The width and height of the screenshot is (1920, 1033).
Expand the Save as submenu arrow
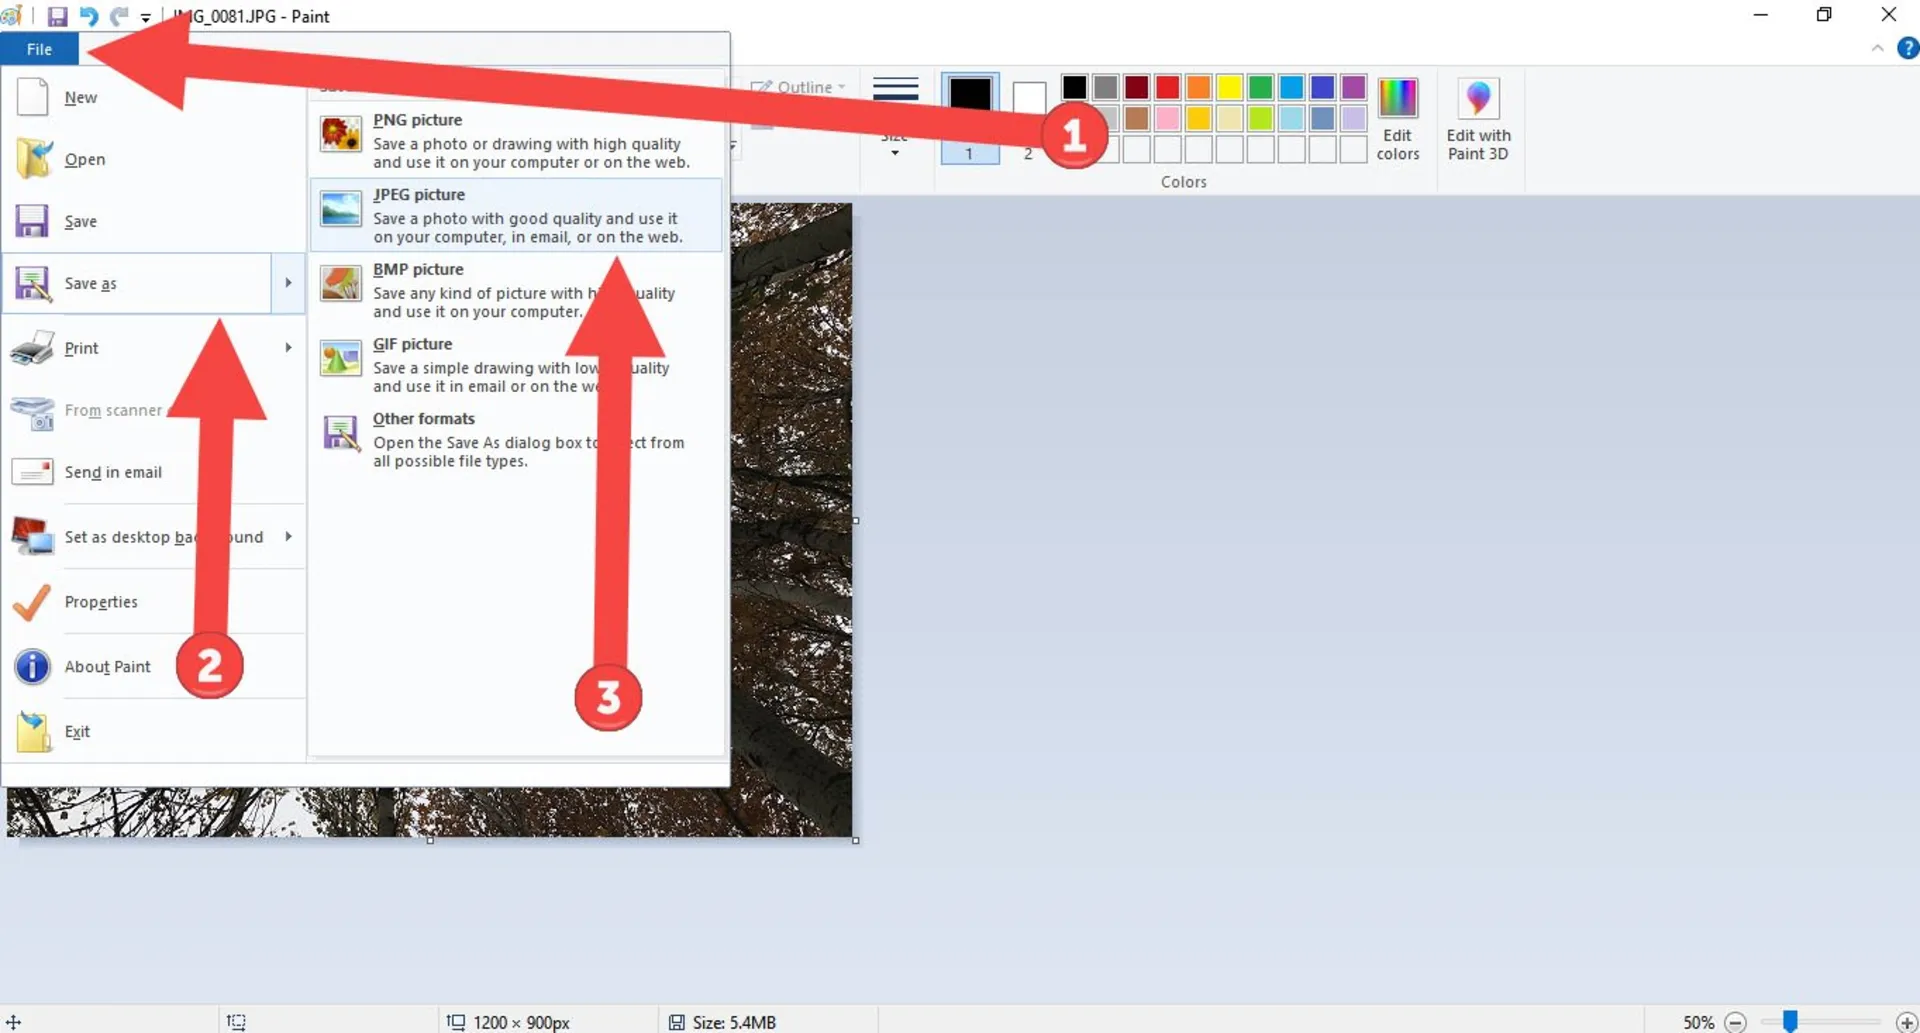(288, 283)
